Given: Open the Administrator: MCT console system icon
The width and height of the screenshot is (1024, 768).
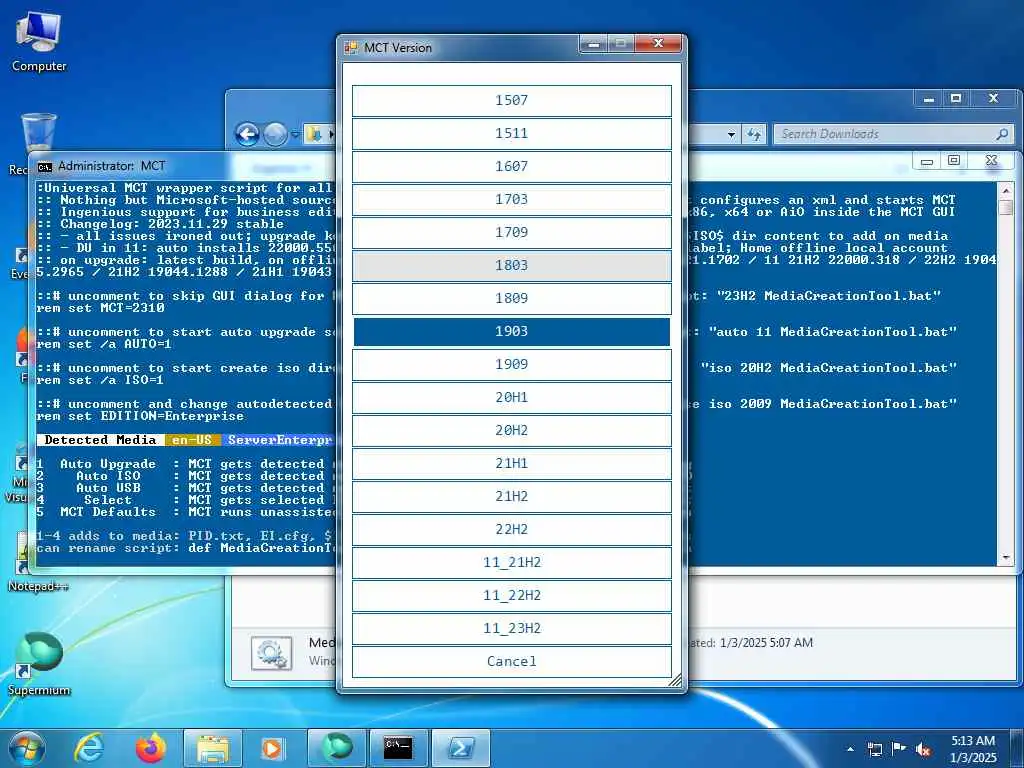Looking at the screenshot, I should click(44, 167).
